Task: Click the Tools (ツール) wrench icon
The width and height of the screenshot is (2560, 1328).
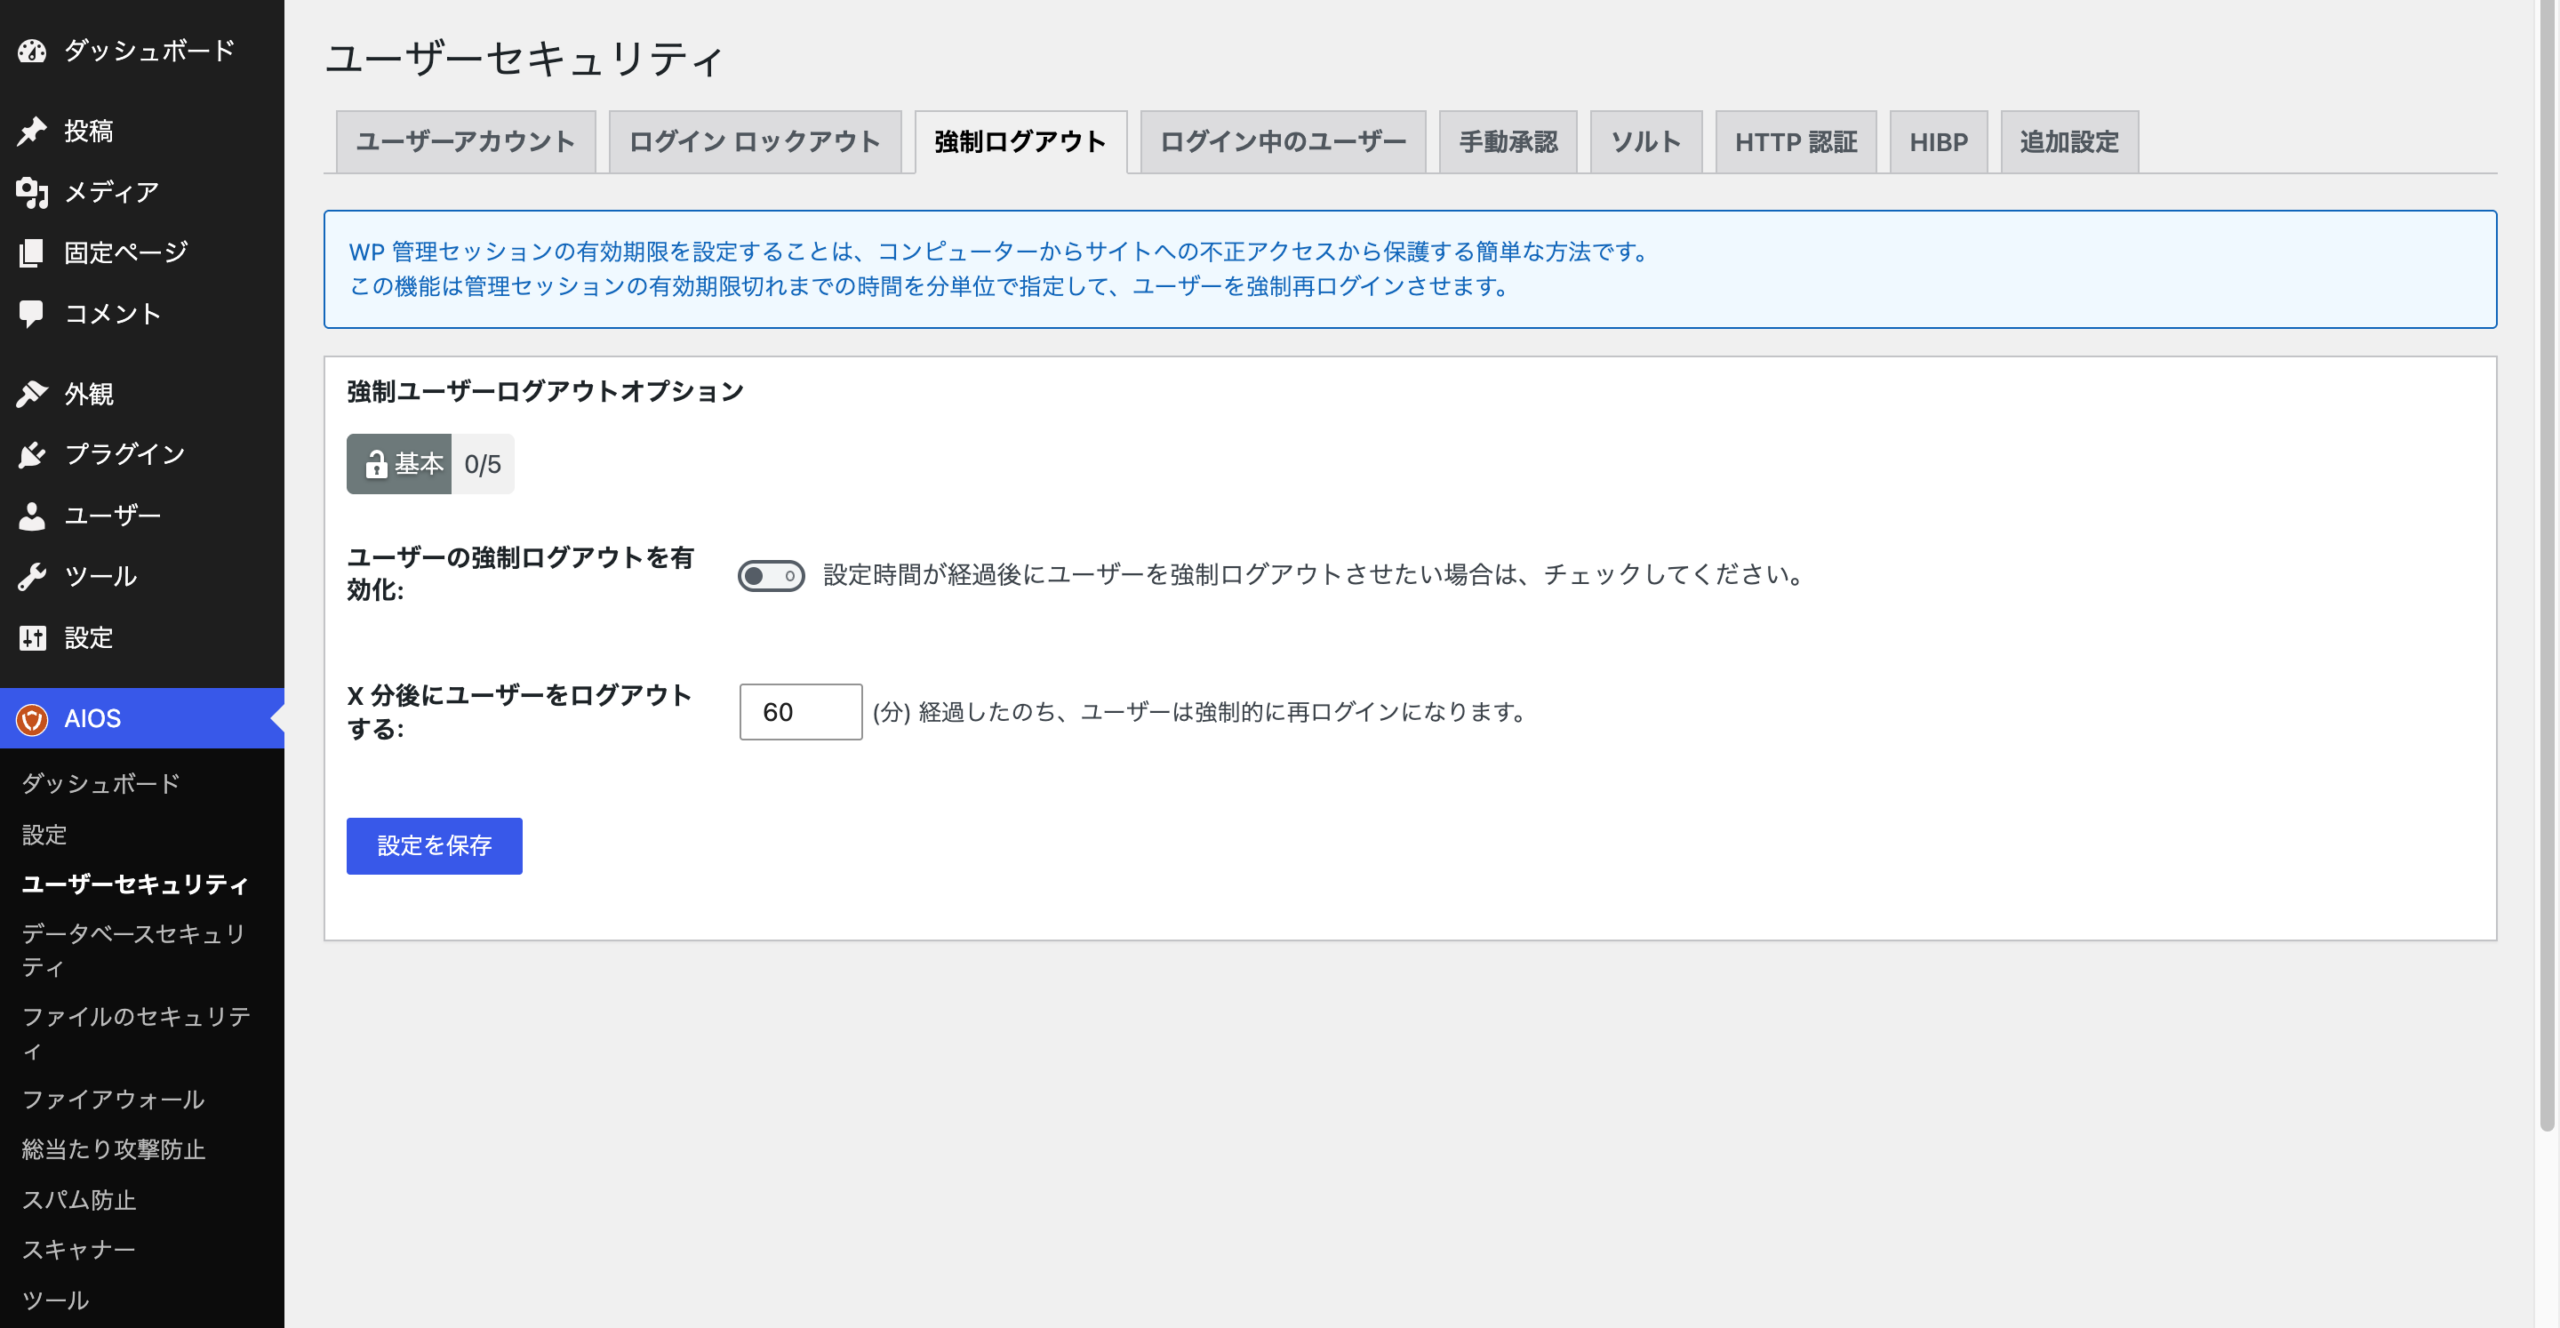Action: point(32,577)
